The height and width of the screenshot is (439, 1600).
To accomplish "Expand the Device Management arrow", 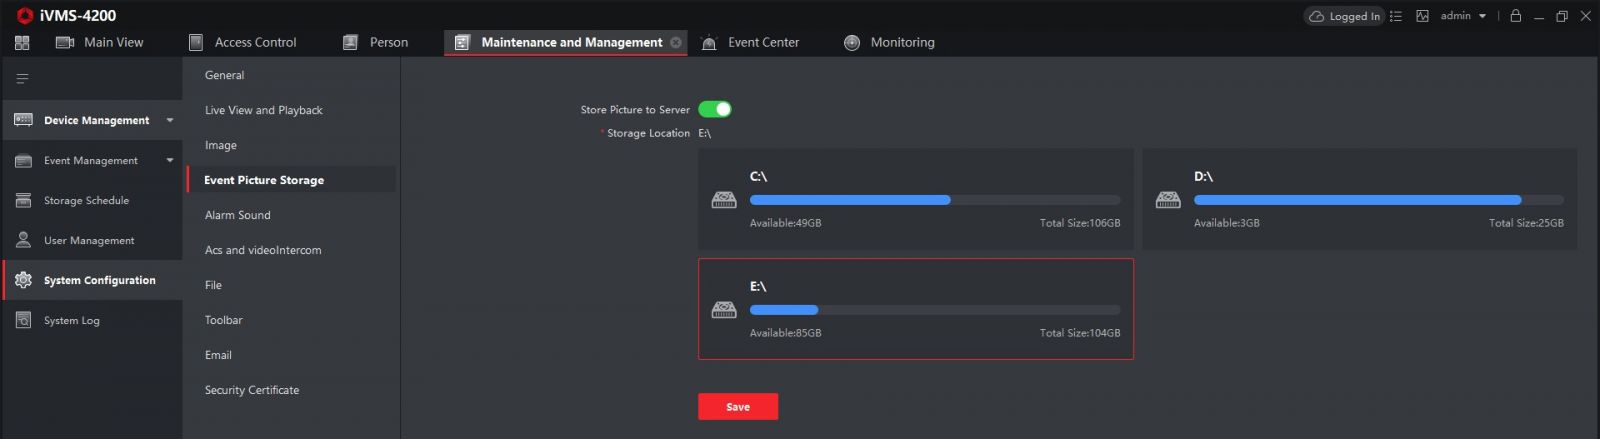I will pos(170,121).
